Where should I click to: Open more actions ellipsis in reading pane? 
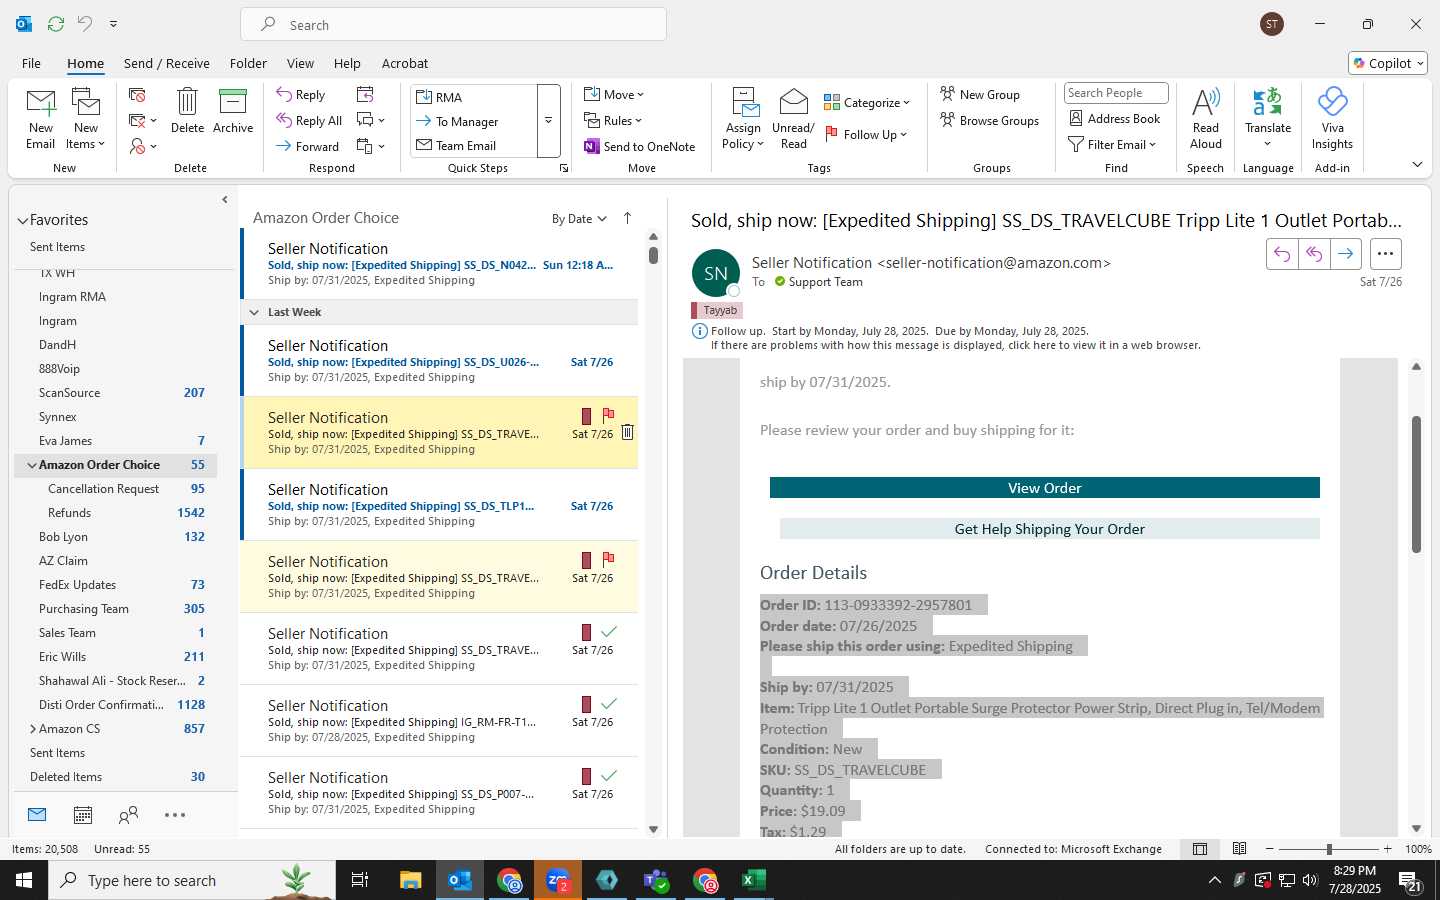(1385, 254)
